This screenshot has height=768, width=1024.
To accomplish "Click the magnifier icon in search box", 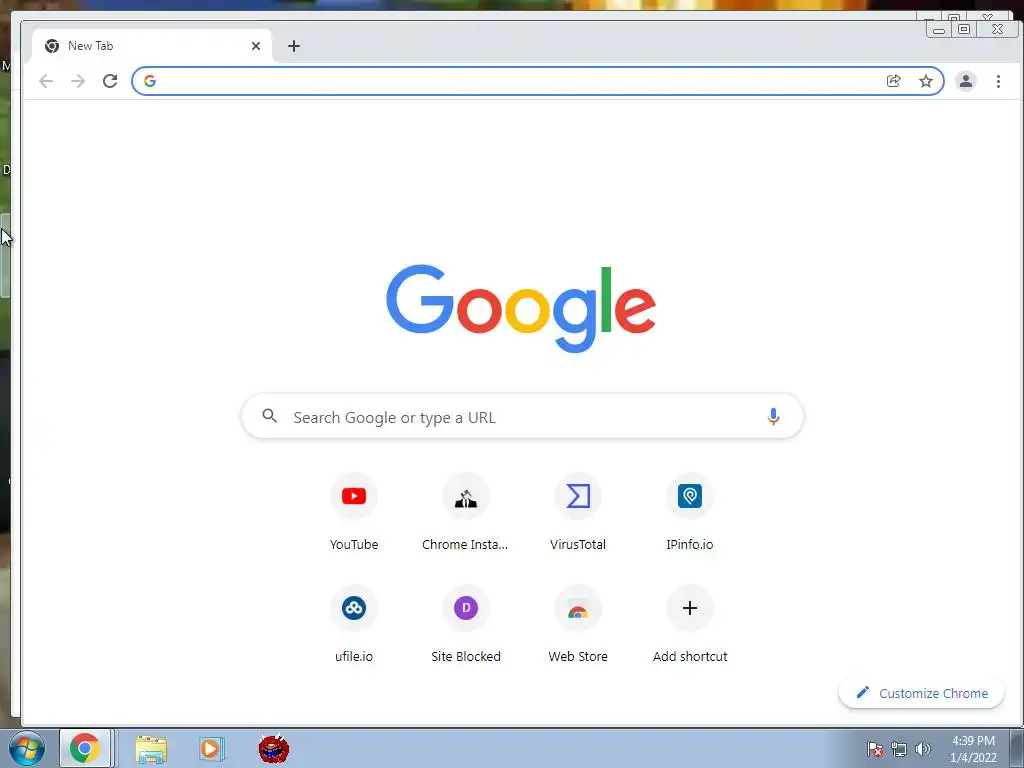I will [x=269, y=415].
